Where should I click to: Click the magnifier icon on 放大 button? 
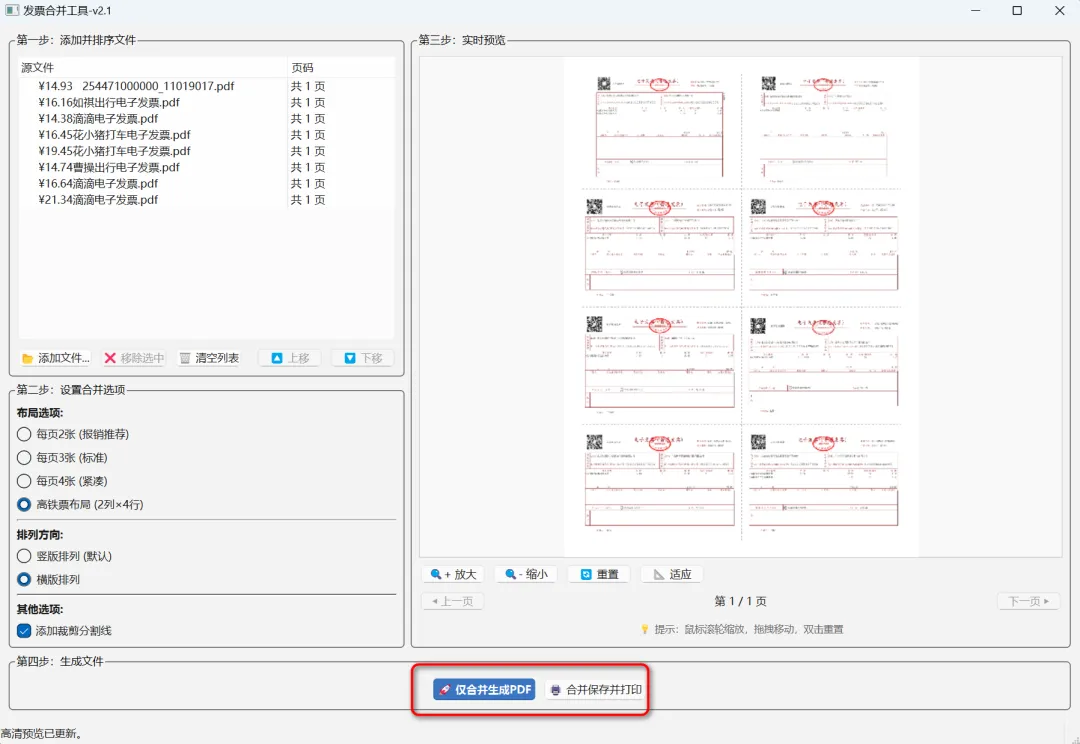click(x=436, y=574)
